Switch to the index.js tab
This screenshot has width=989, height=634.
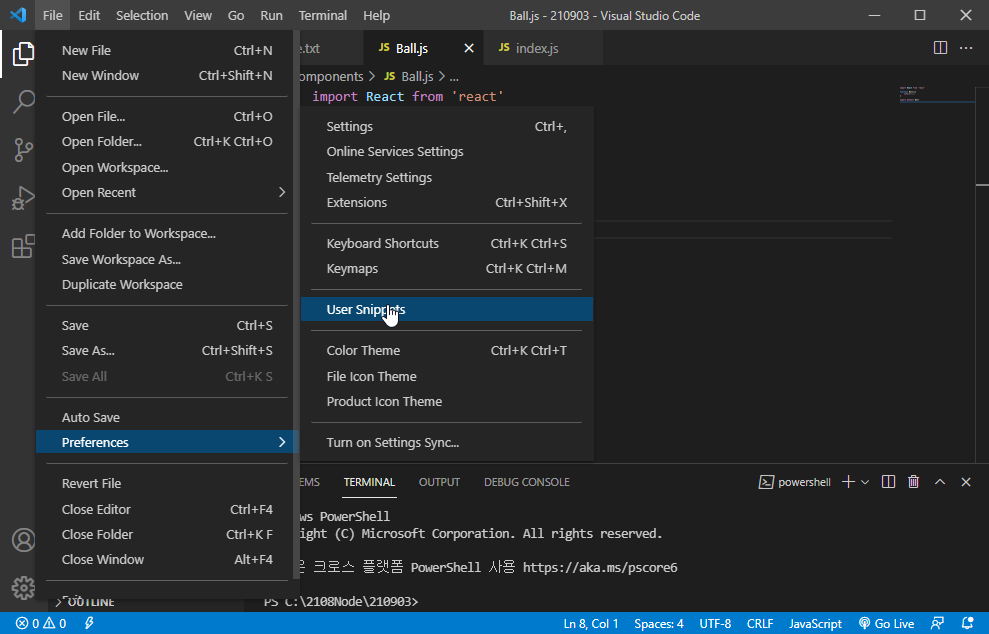(542, 48)
